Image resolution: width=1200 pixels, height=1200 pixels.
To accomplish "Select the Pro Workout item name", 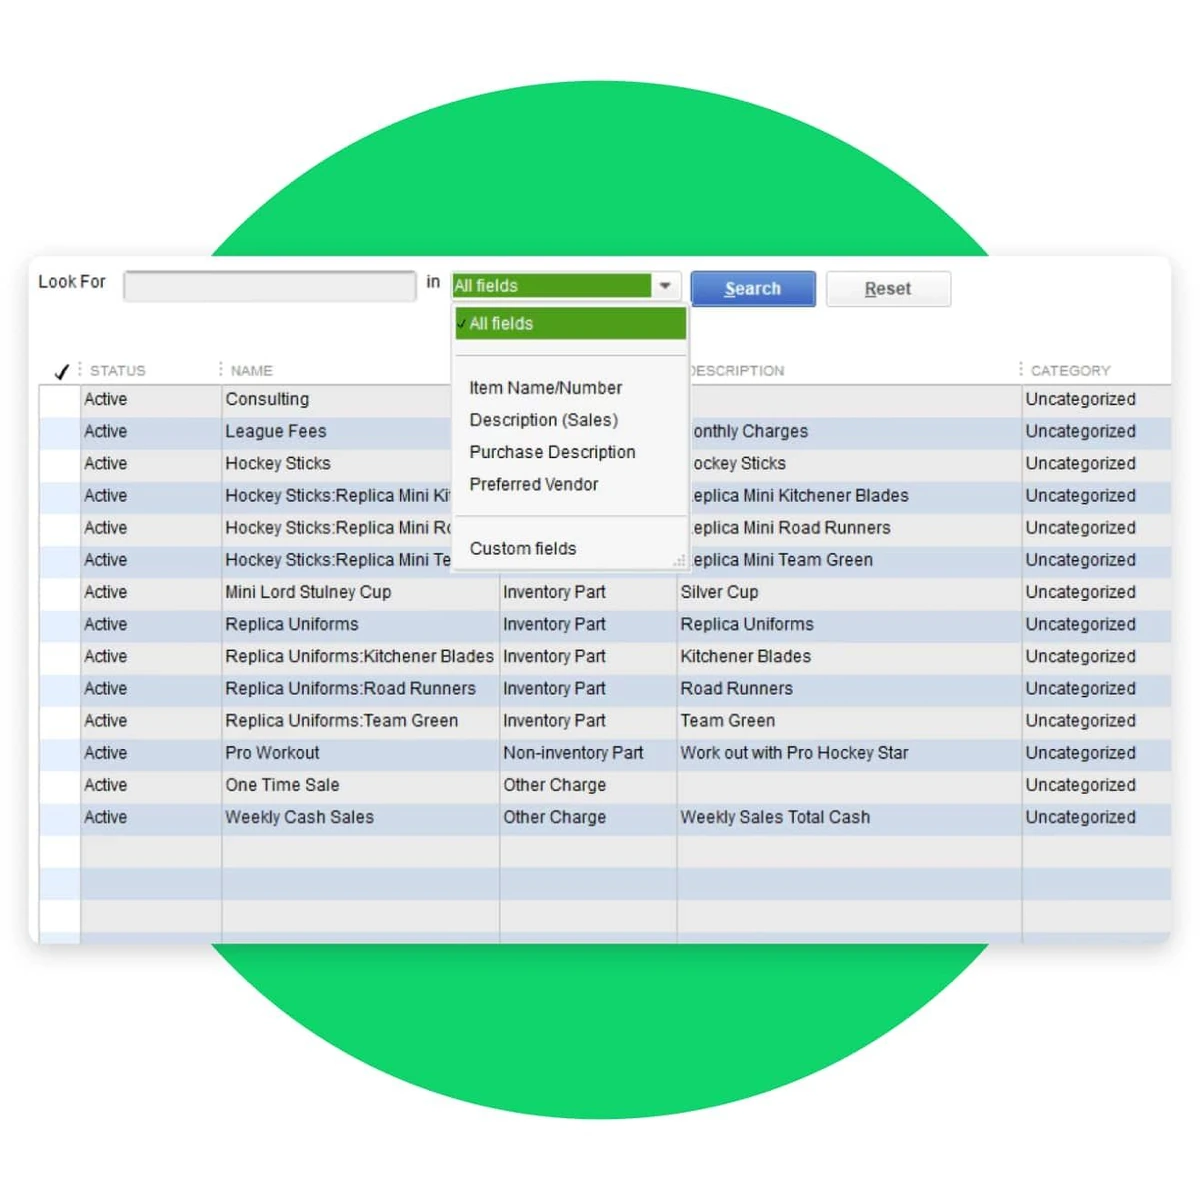I will pos(272,752).
